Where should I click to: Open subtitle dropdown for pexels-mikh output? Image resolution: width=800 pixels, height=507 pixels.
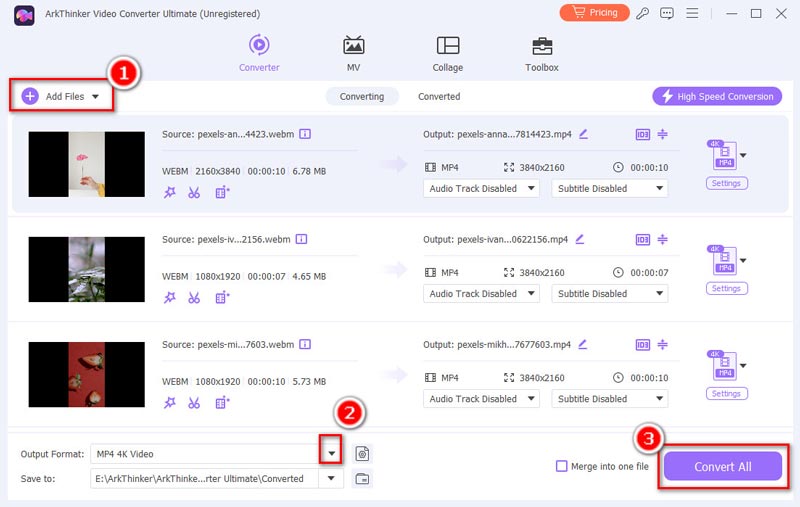[610, 398]
